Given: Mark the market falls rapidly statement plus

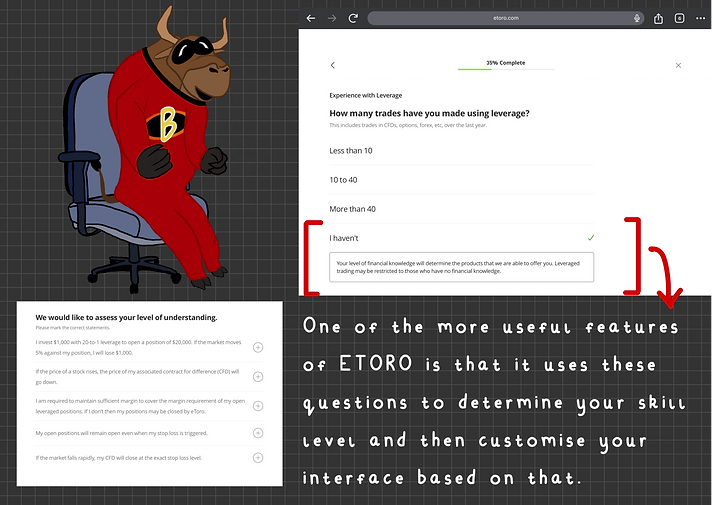Looking at the screenshot, I should (x=258, y=458).
